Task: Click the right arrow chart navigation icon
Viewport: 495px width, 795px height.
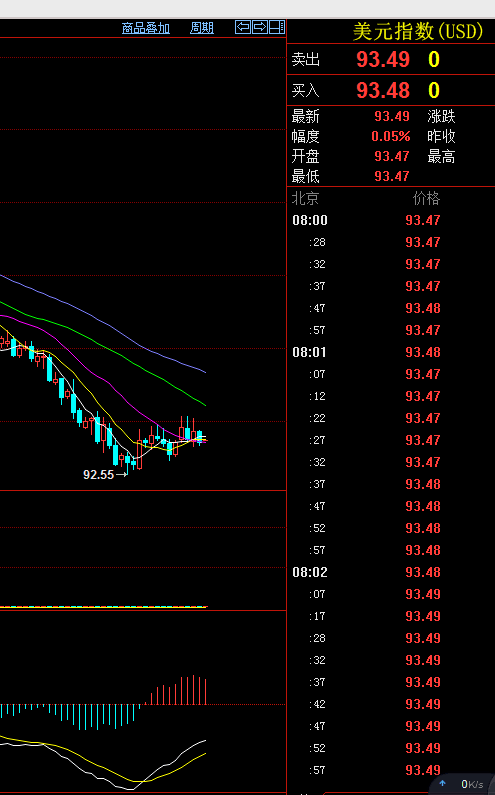Action: (x=260, y=27)
